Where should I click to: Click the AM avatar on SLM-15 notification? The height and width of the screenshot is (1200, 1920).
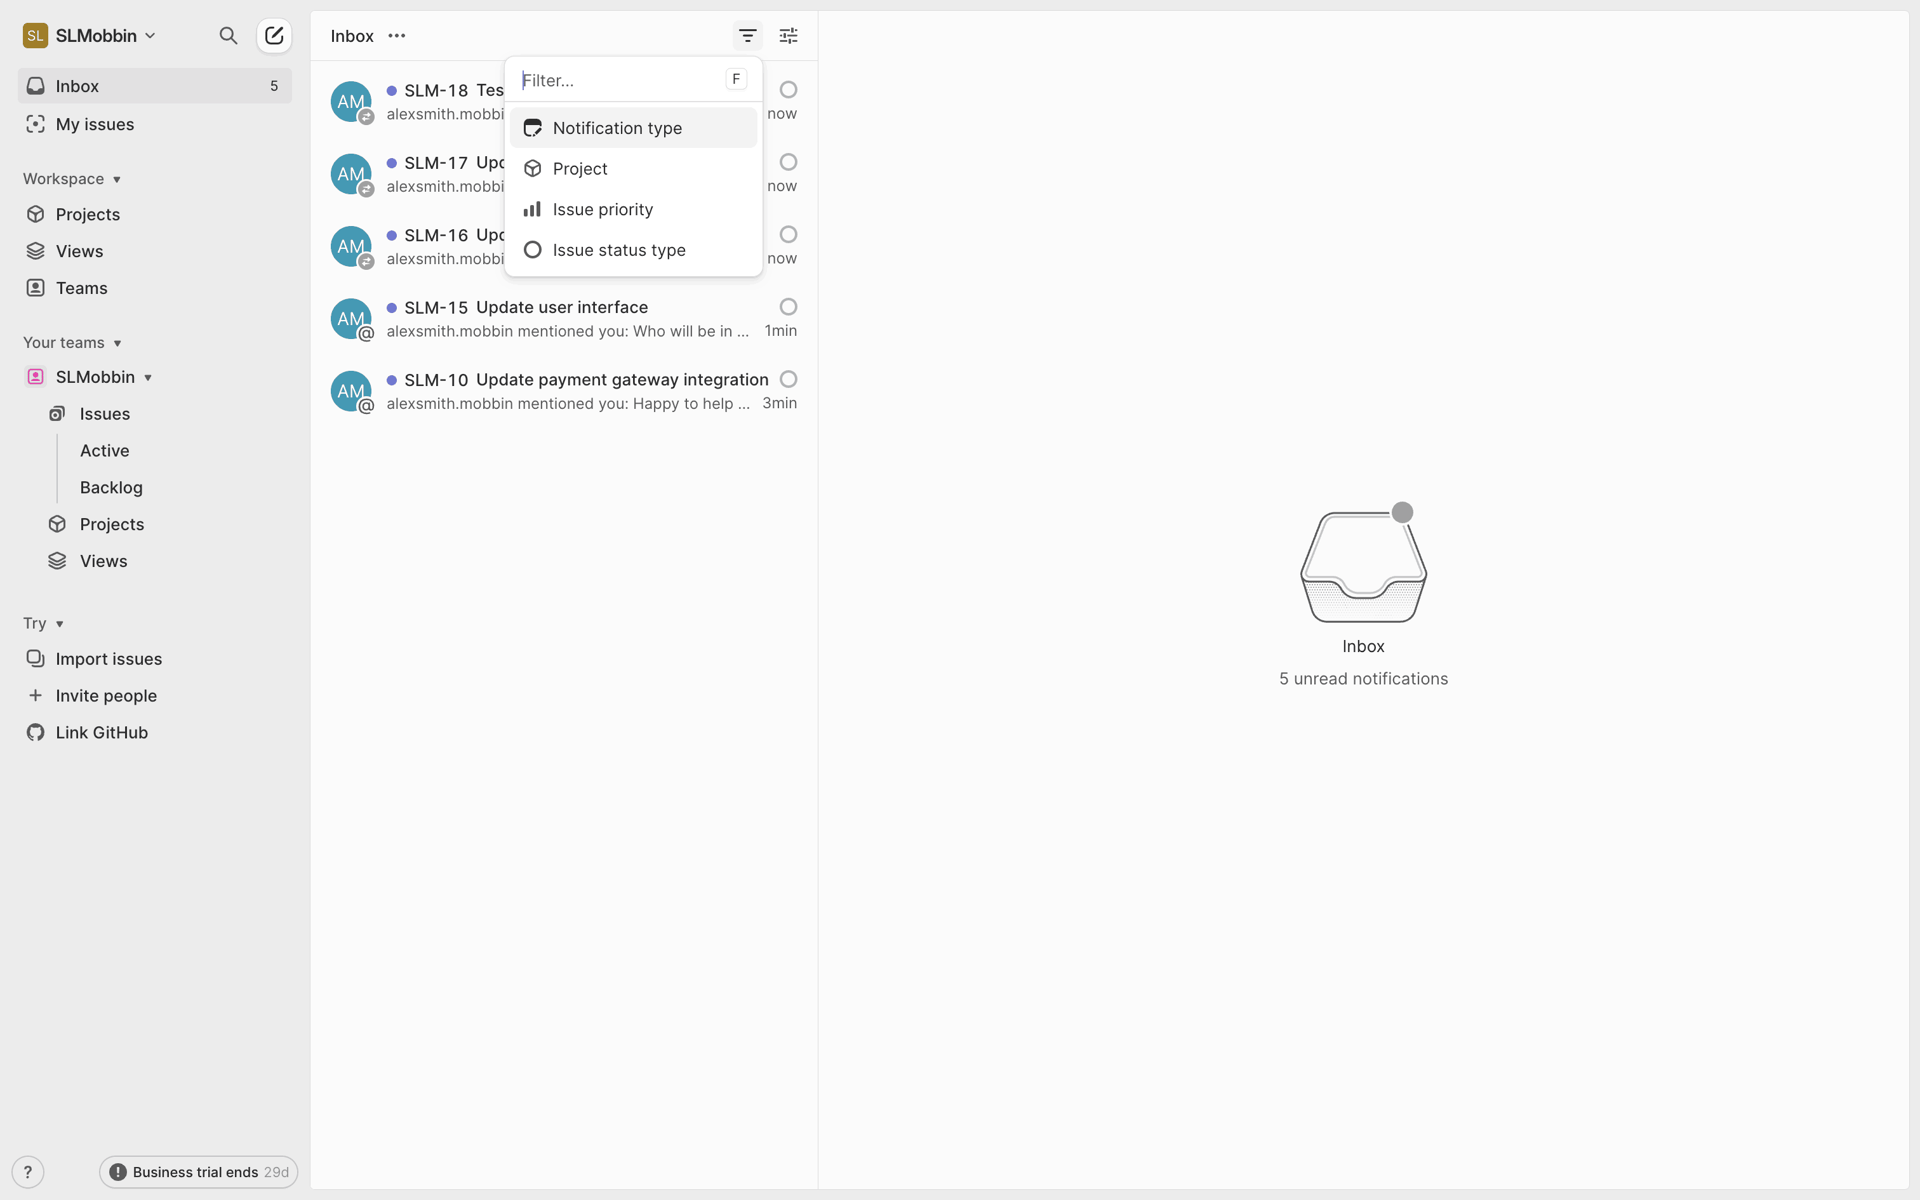351,319
